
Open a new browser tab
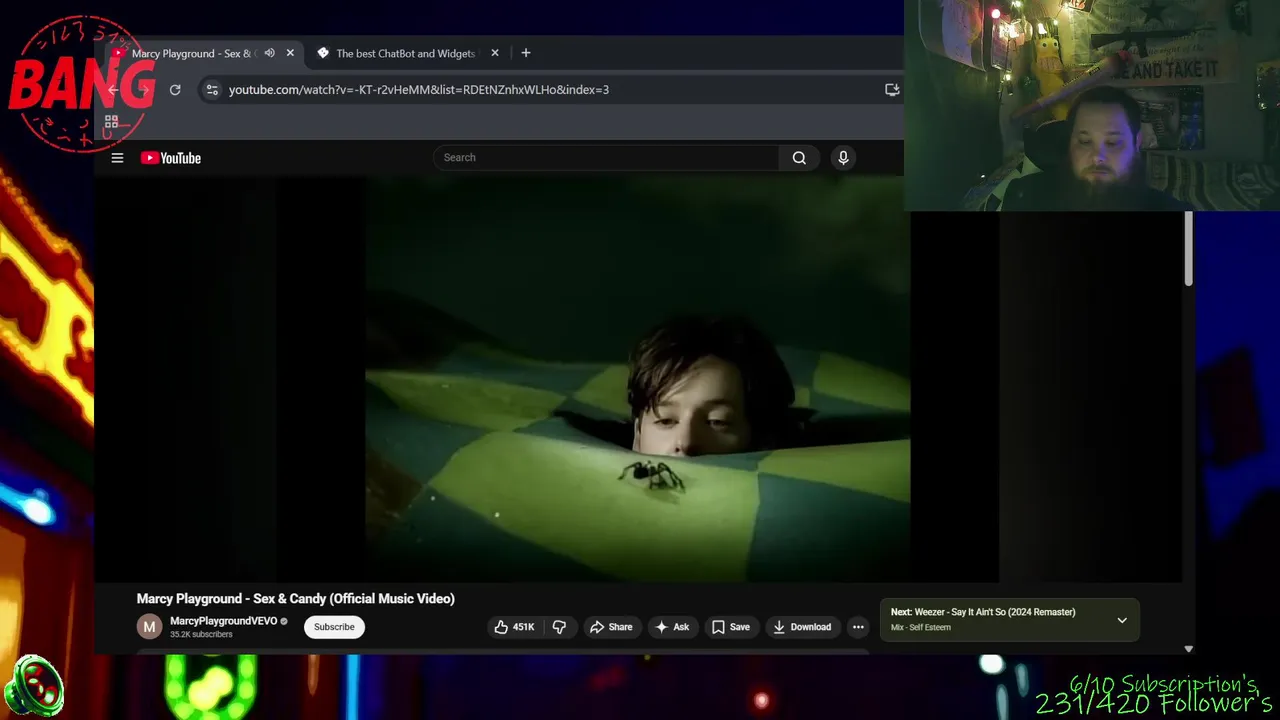coord(526,53)
